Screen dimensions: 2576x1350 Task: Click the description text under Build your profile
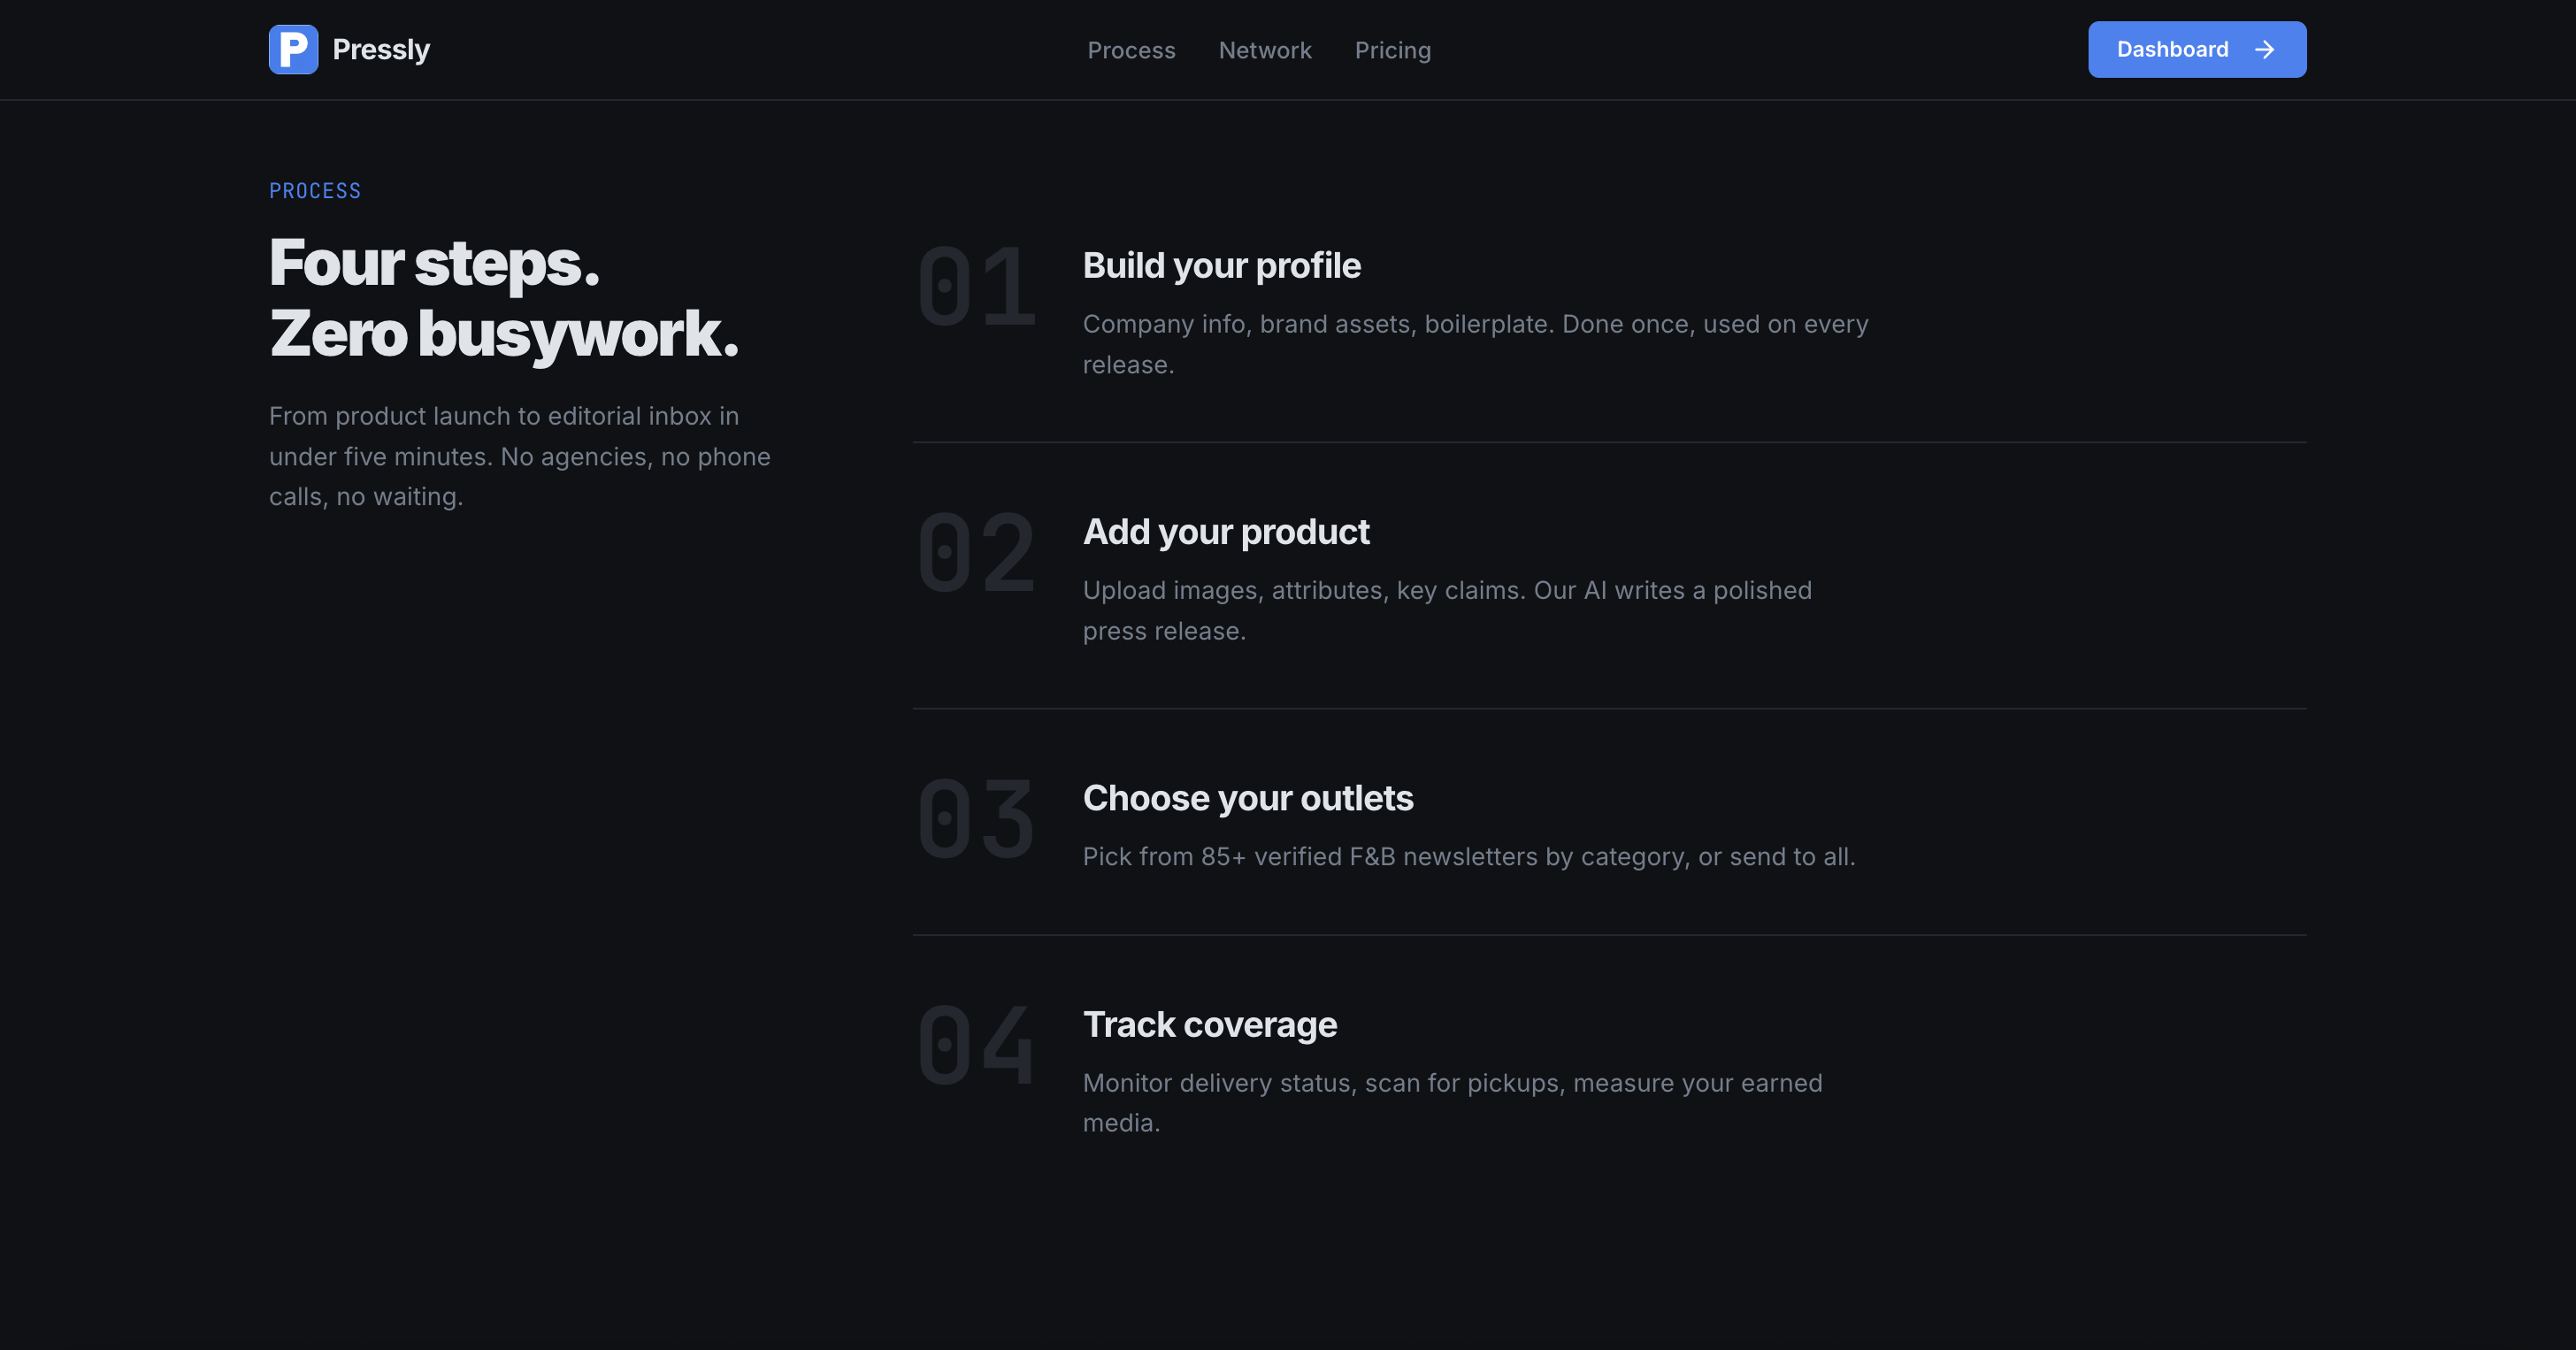(1475, 344)
